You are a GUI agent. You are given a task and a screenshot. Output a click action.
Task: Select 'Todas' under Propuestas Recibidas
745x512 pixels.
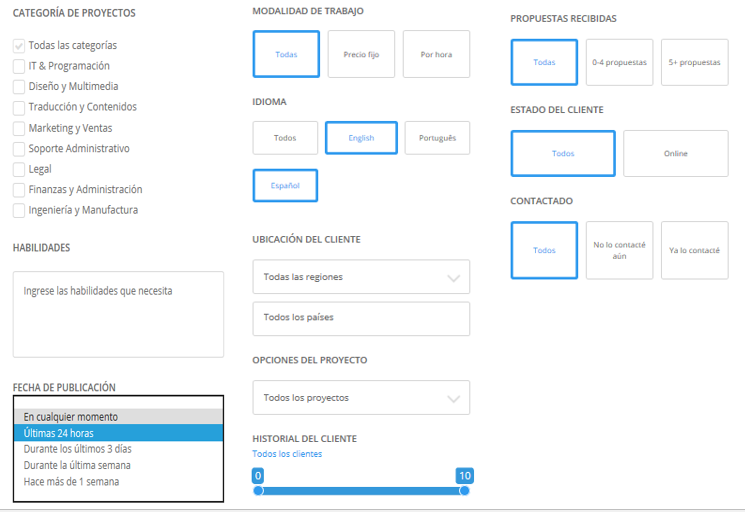[x=544, y=62]
